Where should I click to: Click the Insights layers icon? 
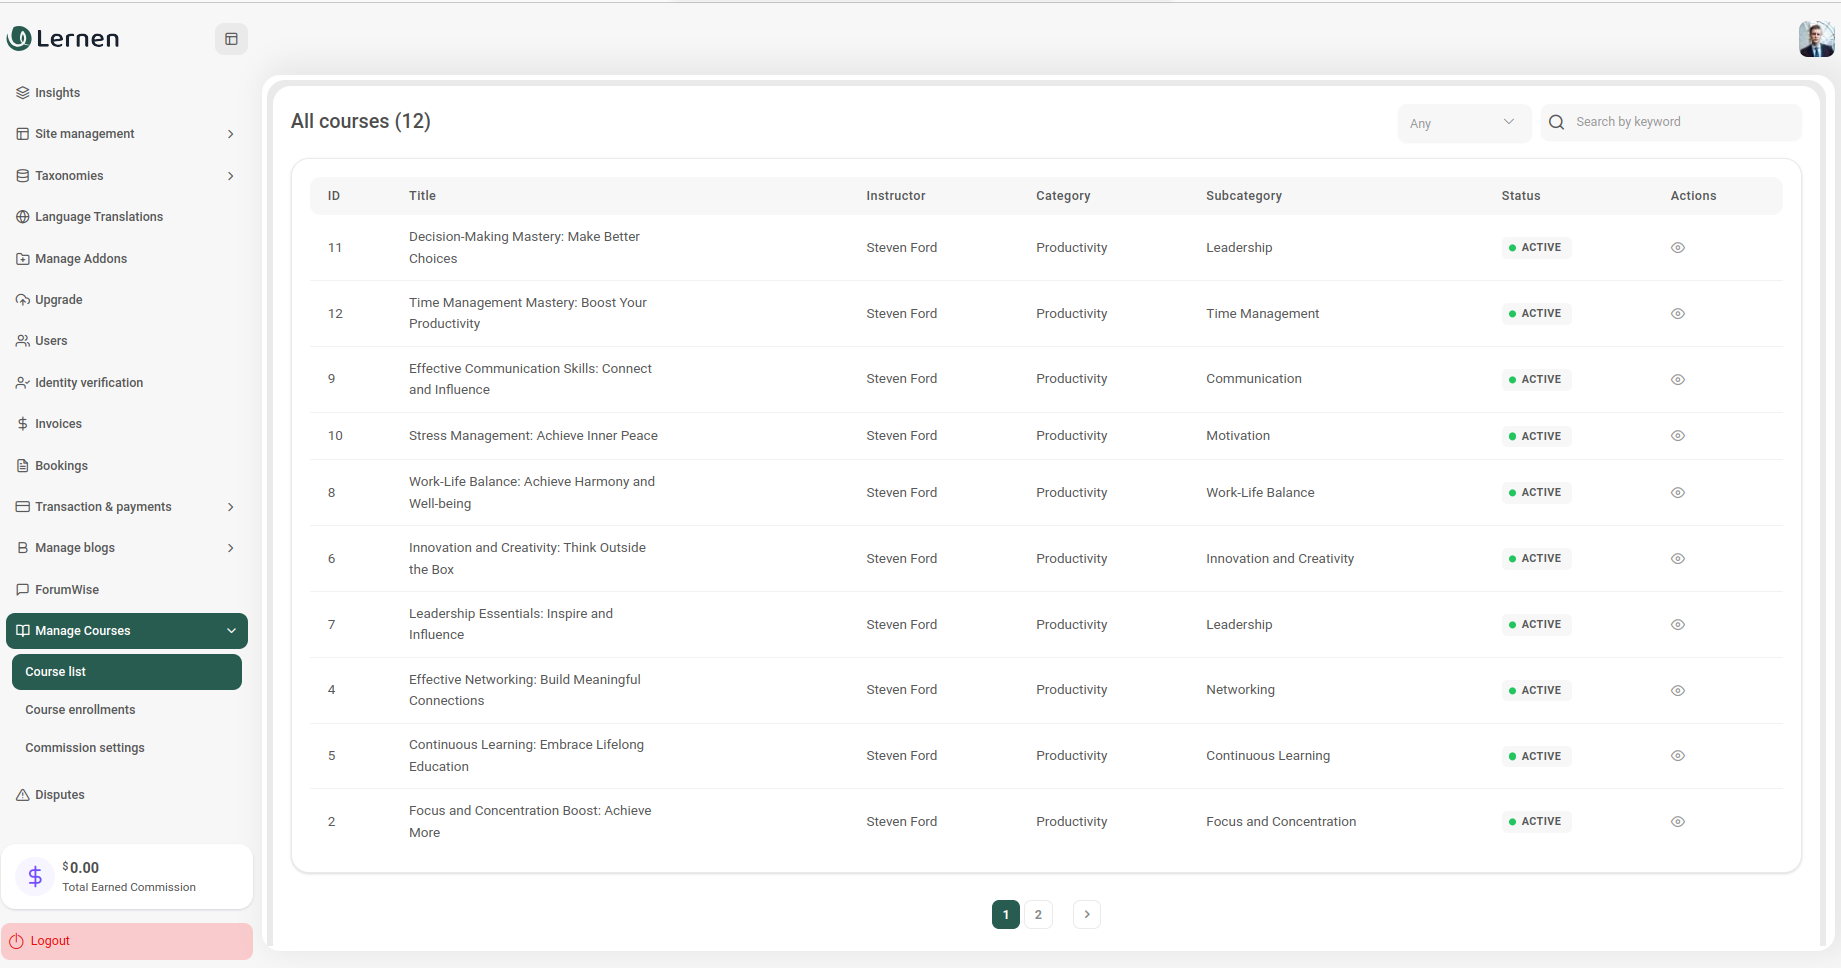(x=22, y=93)
